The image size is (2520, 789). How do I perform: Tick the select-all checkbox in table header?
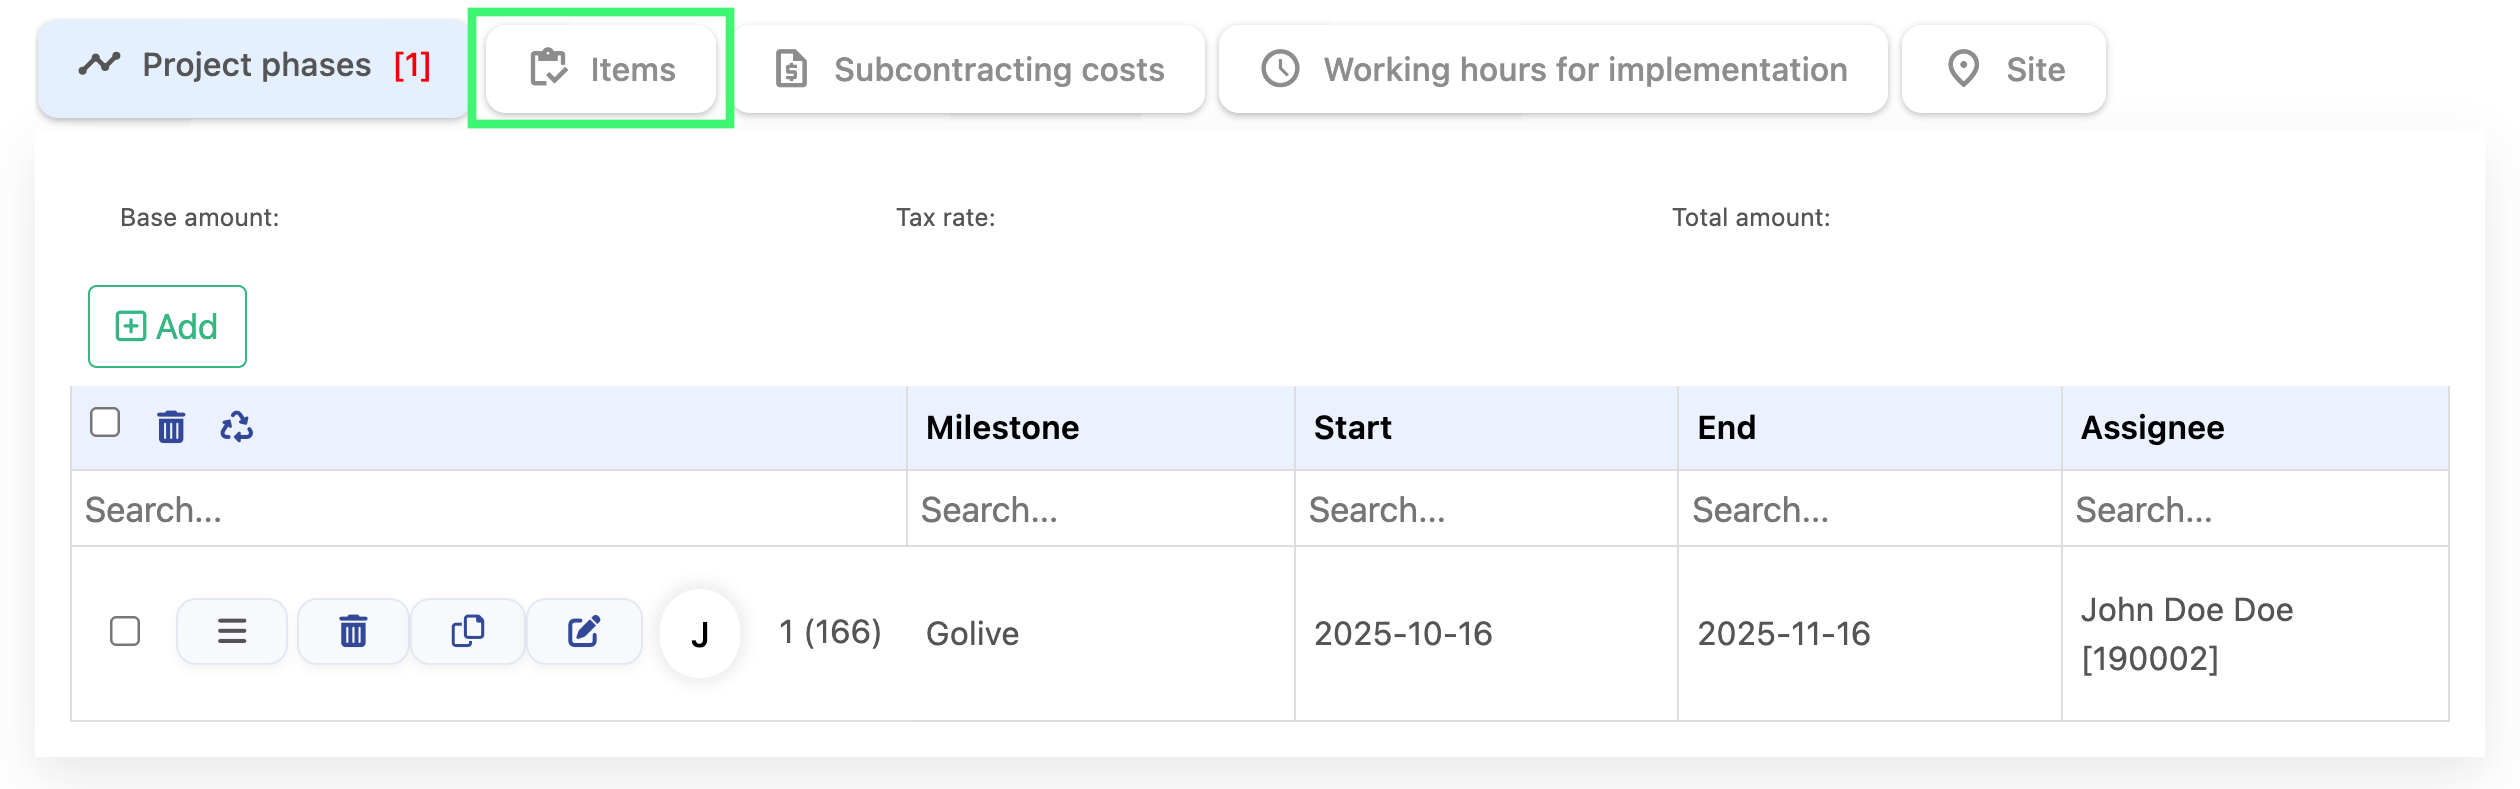[x=105, y=423]
